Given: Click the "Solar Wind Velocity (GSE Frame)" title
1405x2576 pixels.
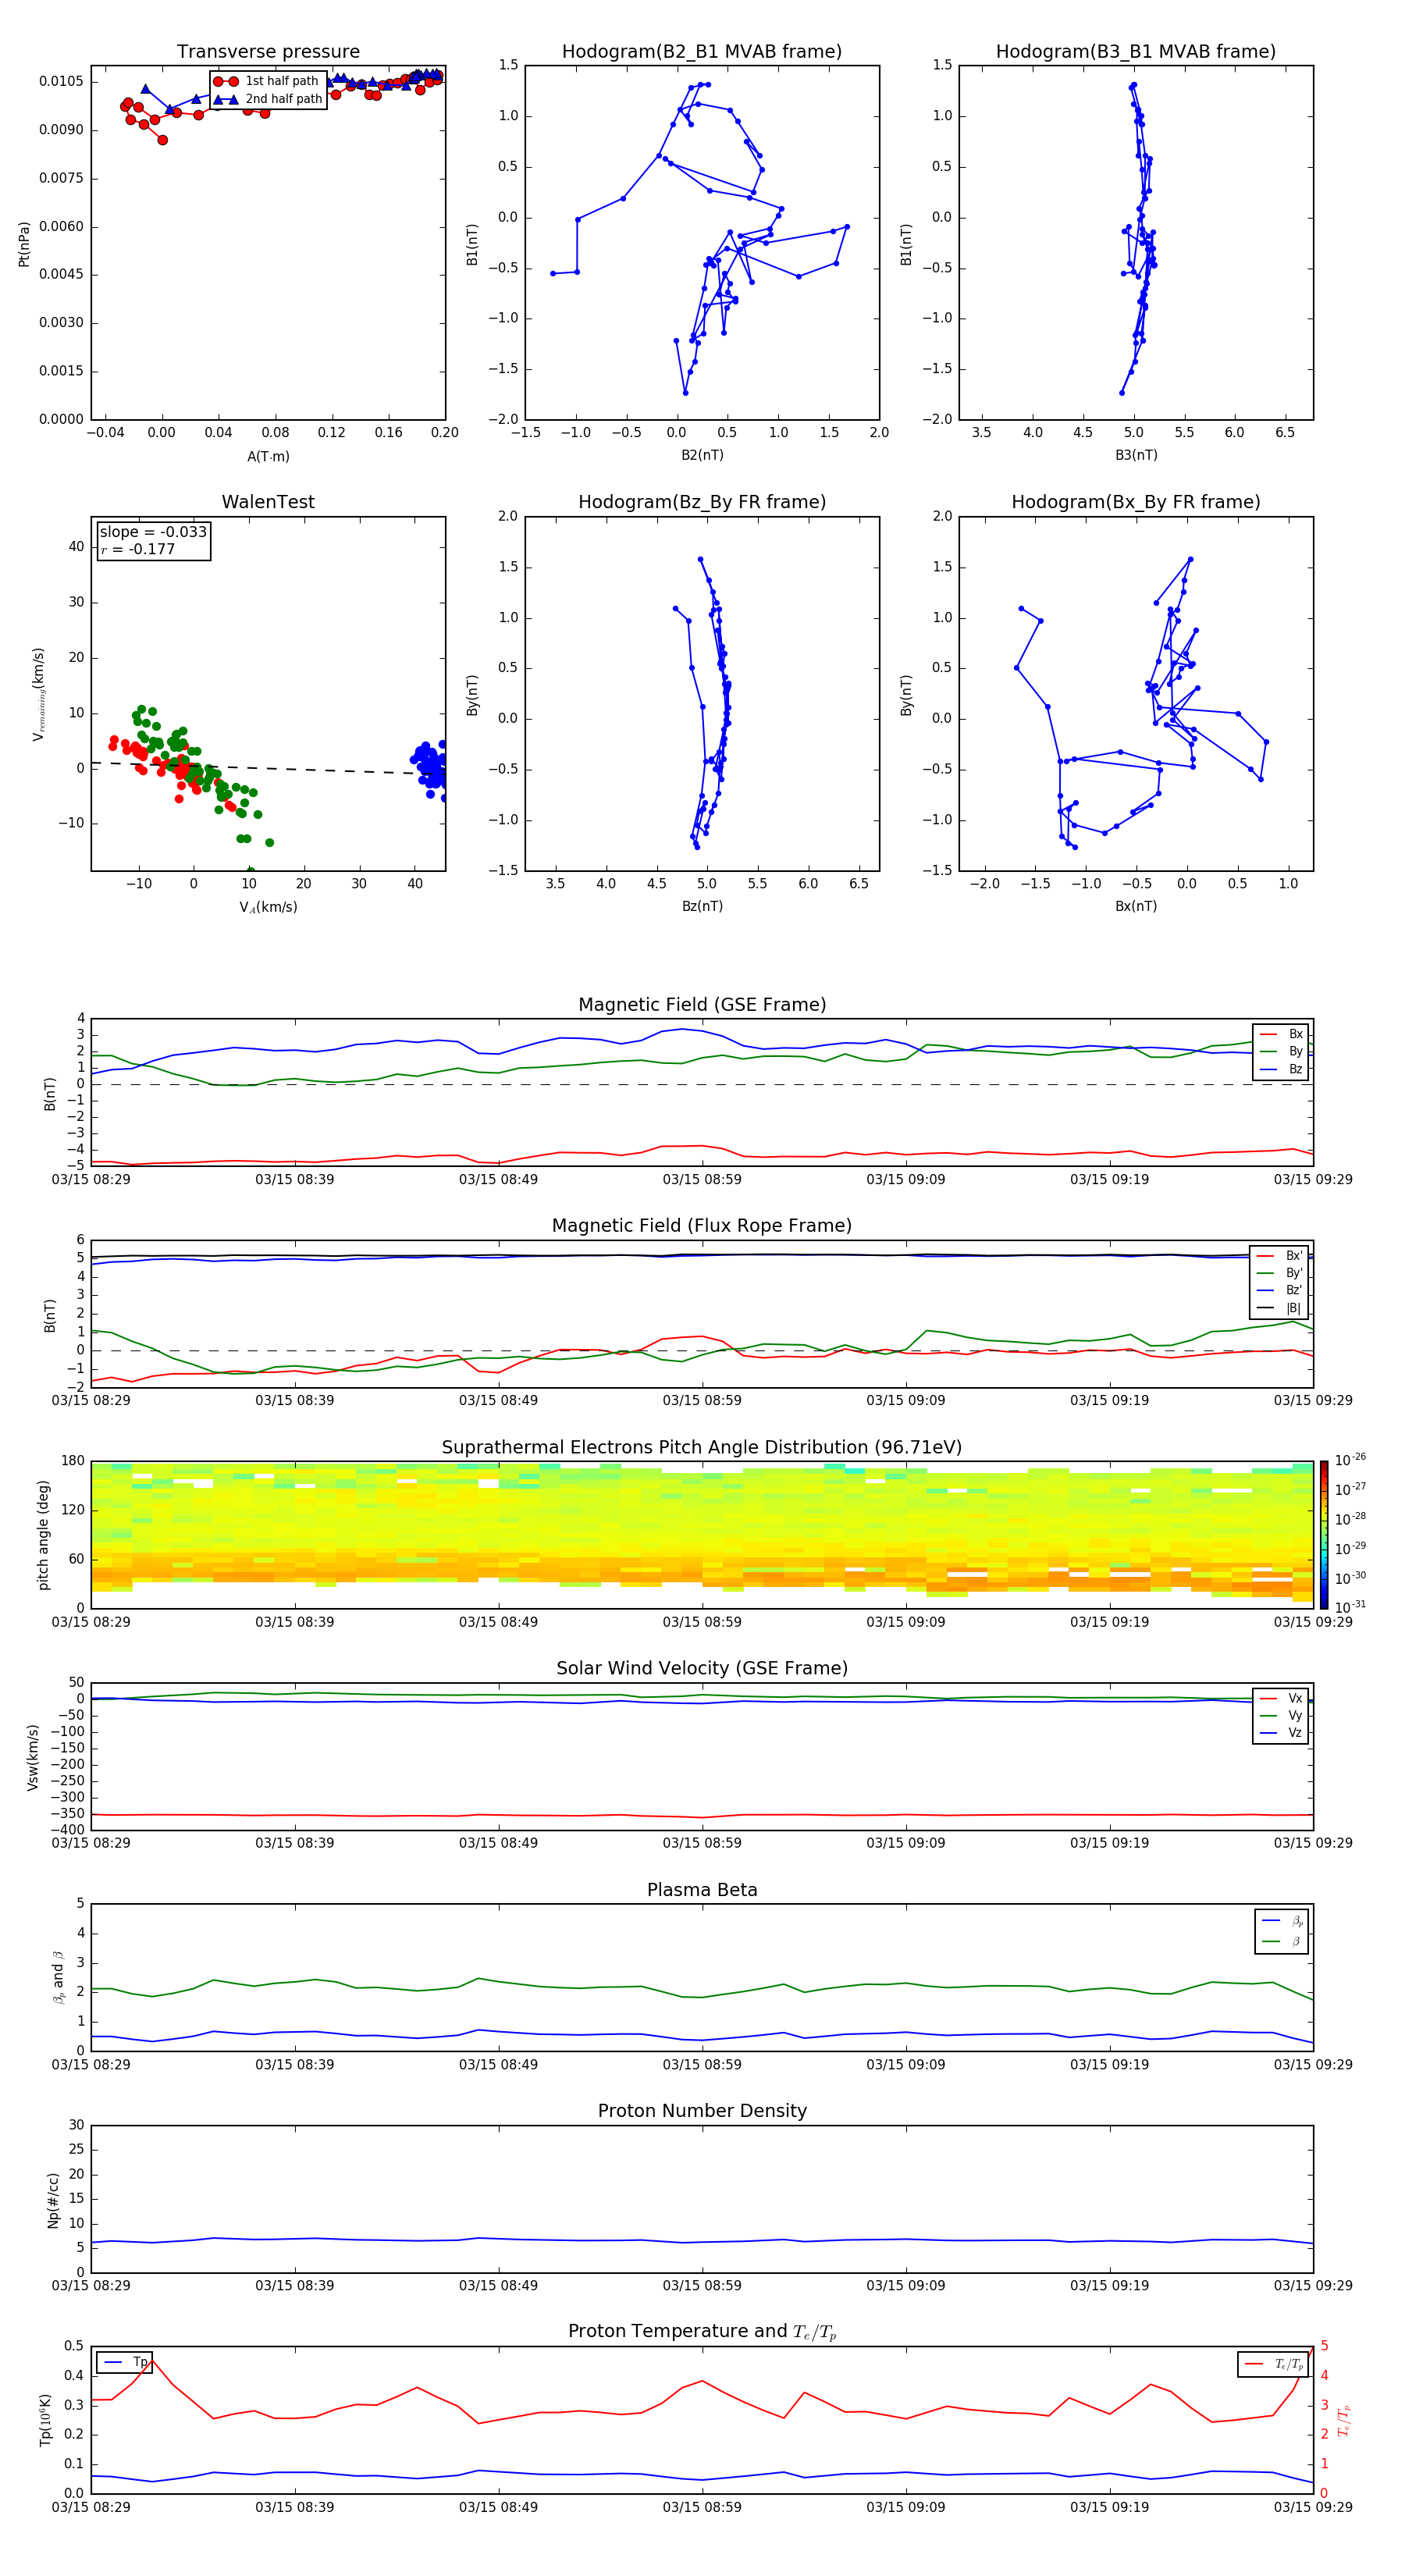Looking at the screenshot, I should click(702, 1669).
